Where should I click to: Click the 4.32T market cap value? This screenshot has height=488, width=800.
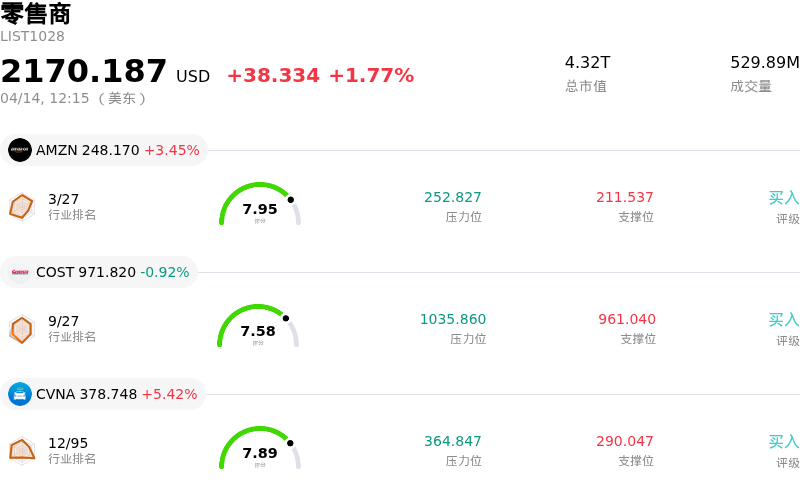pyautogui.click(x=587, y=63)
